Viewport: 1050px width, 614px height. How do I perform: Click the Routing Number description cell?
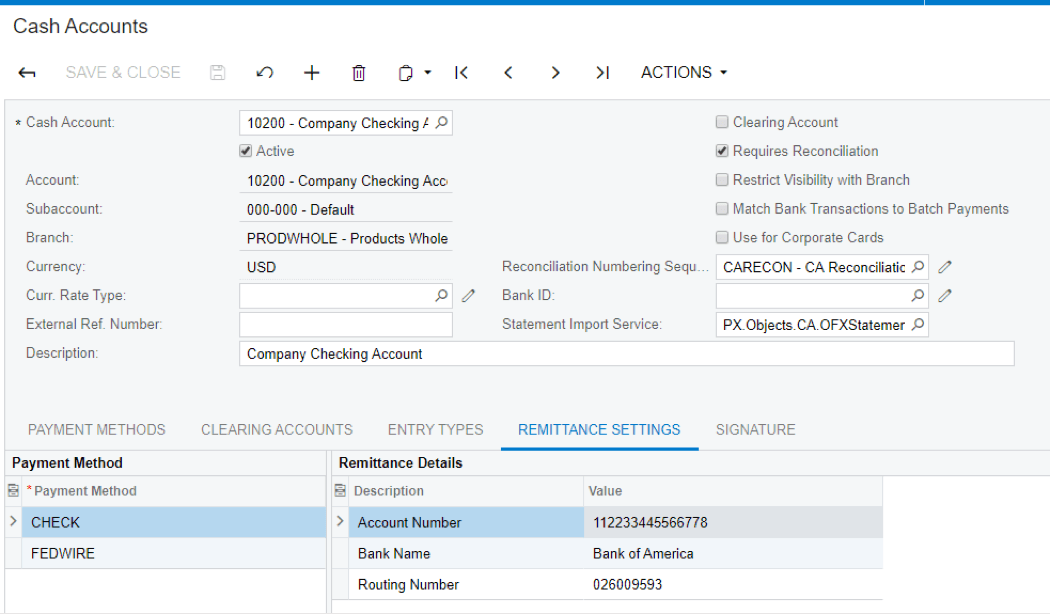(466, 585)
